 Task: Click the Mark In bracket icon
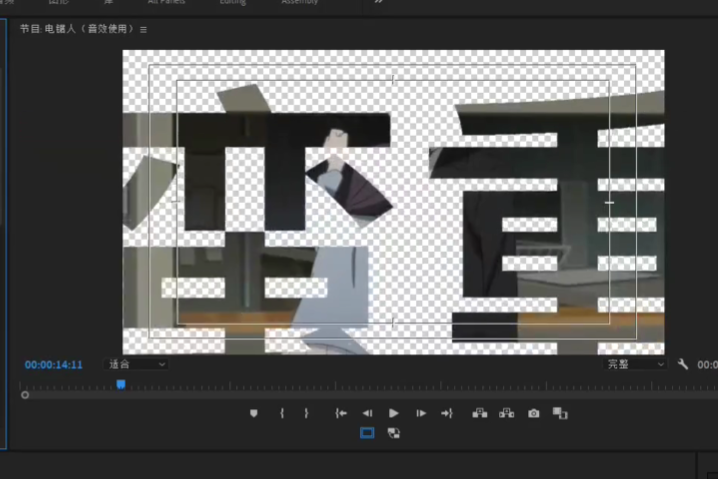point(282,413)
